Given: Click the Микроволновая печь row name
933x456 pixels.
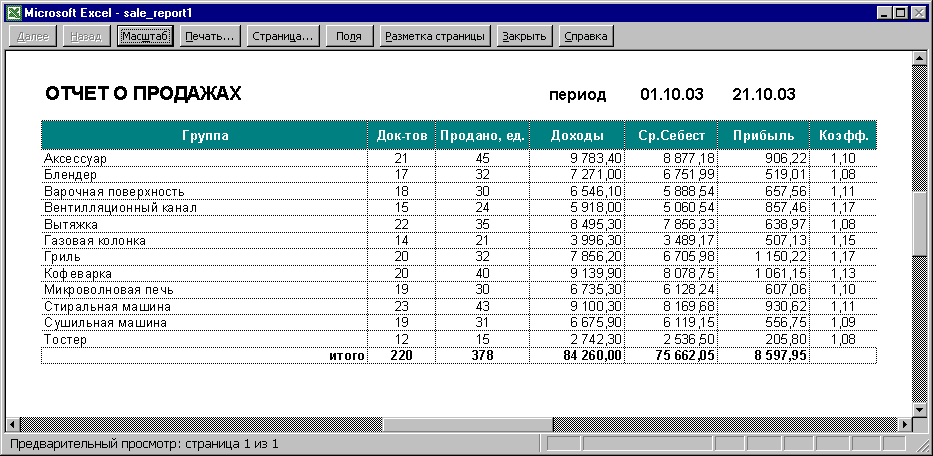Looking at the screenshot, I should [109, 290].
